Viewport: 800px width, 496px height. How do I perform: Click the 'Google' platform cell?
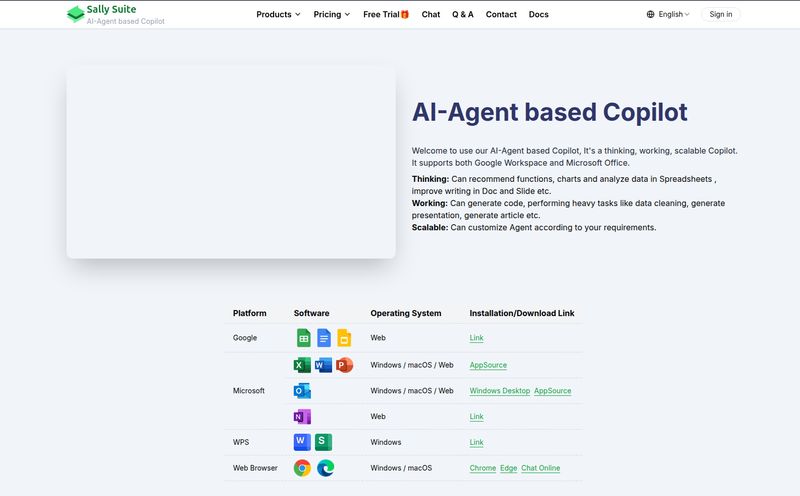click(x=245, y=338)
